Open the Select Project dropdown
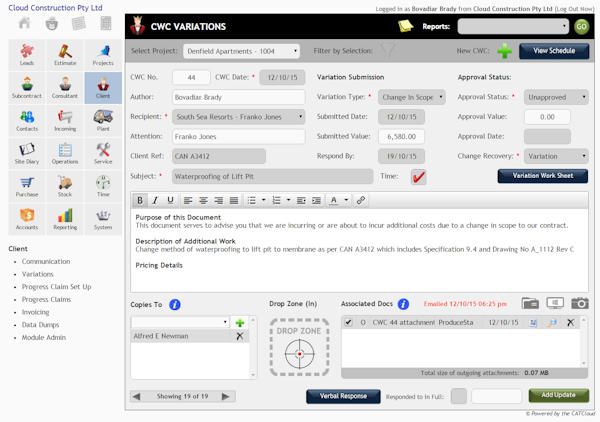The width and height of the screenshot is (600, 422). pyautogui.click(x=241, y=51)
